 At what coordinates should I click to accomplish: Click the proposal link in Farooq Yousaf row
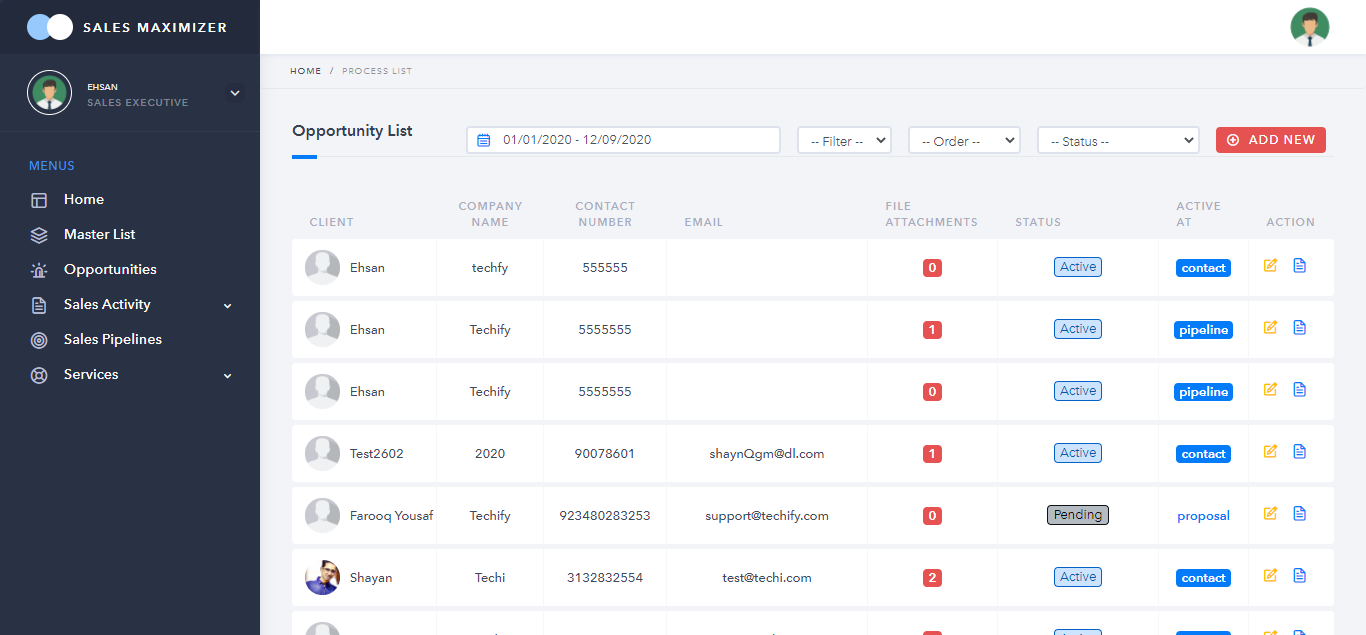1203,516
